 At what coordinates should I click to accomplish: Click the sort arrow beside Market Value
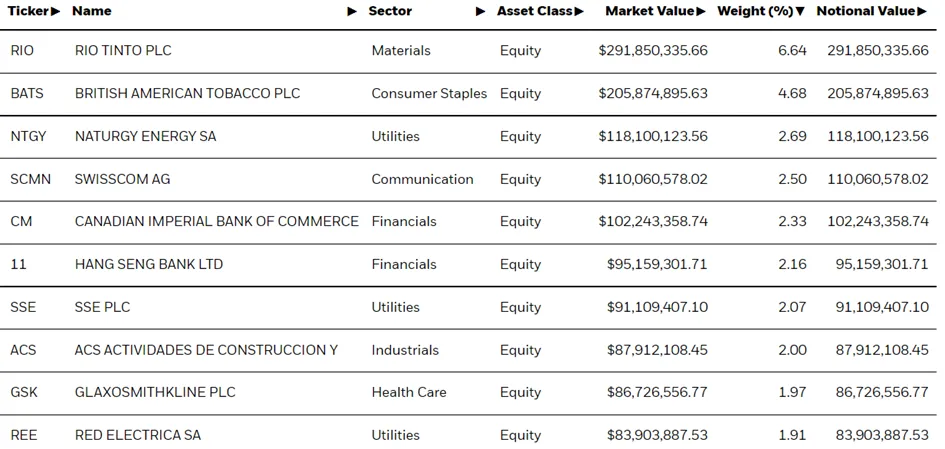click(x=701, y=11)
